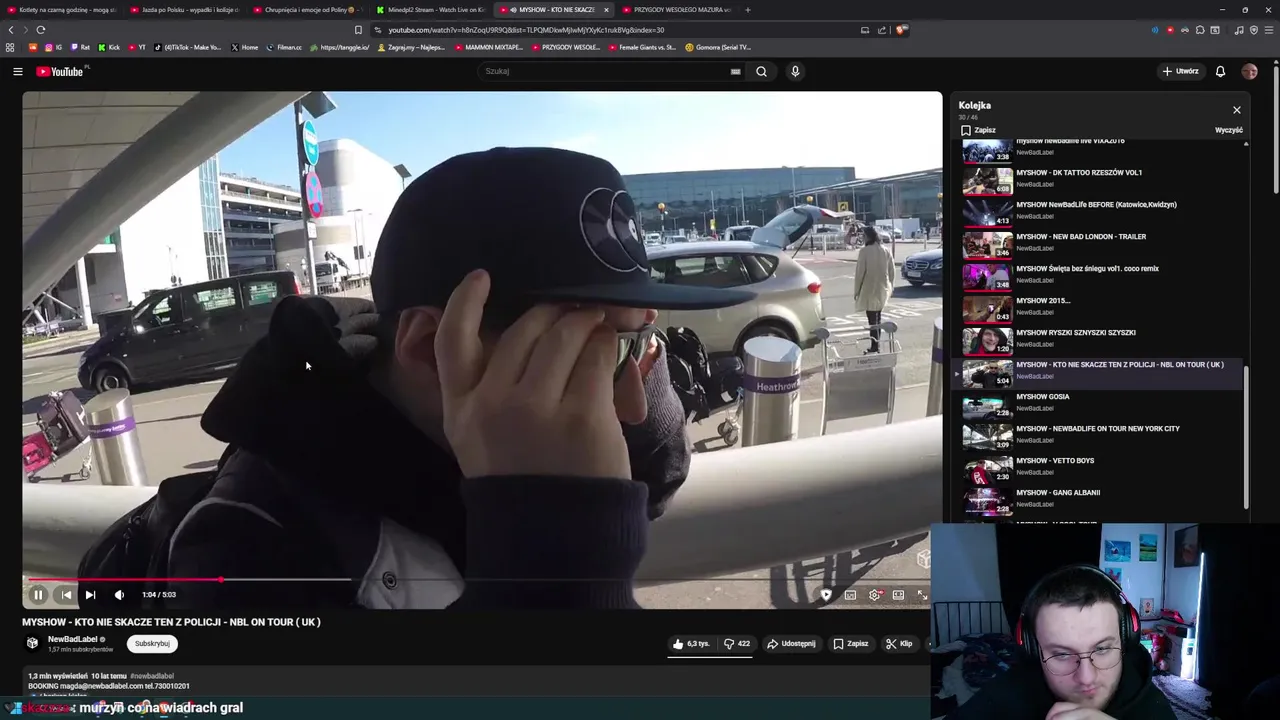
Task: Close the Kolejka queue panel
Action: [x=1237, y=110]
